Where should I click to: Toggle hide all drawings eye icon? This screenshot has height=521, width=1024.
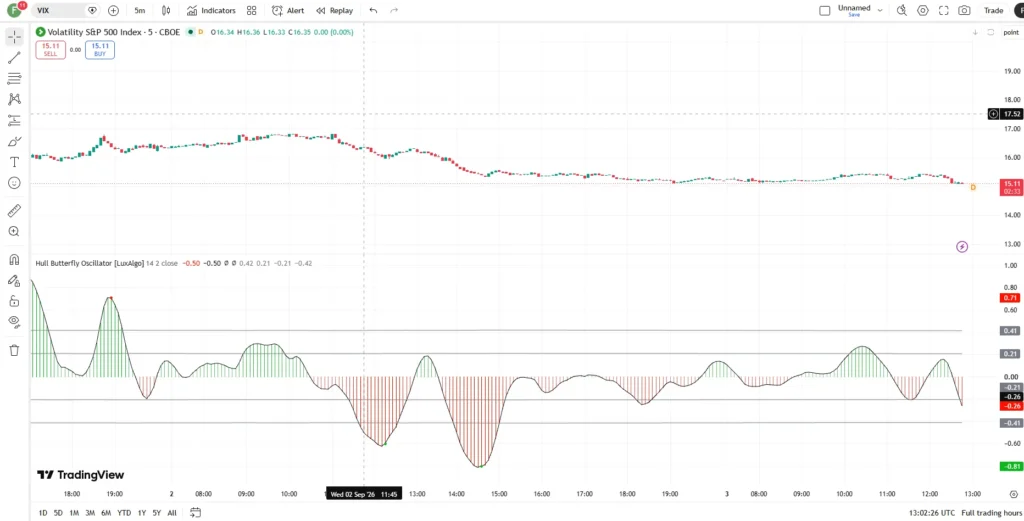coord(14,321)
